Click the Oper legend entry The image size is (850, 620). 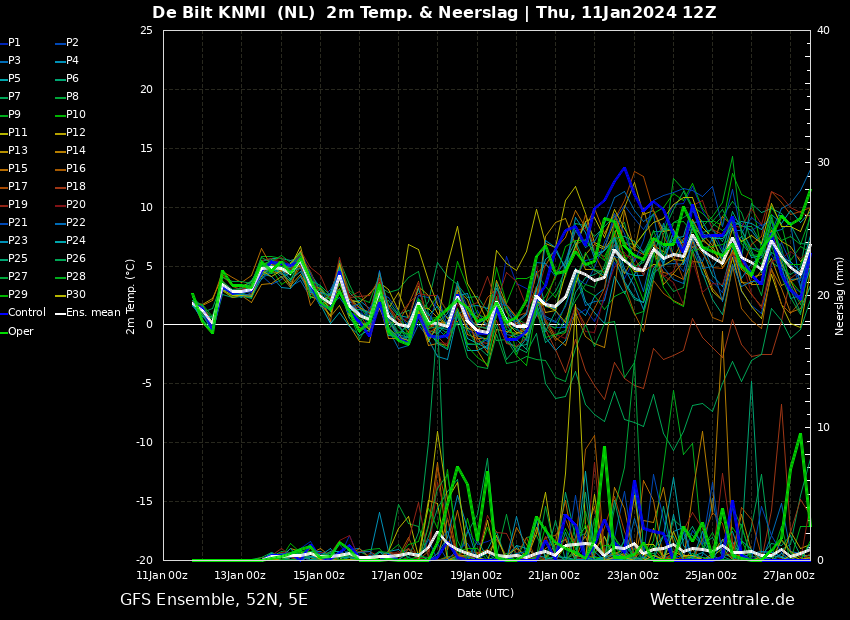pyautogui.click(x=17, y=331)
